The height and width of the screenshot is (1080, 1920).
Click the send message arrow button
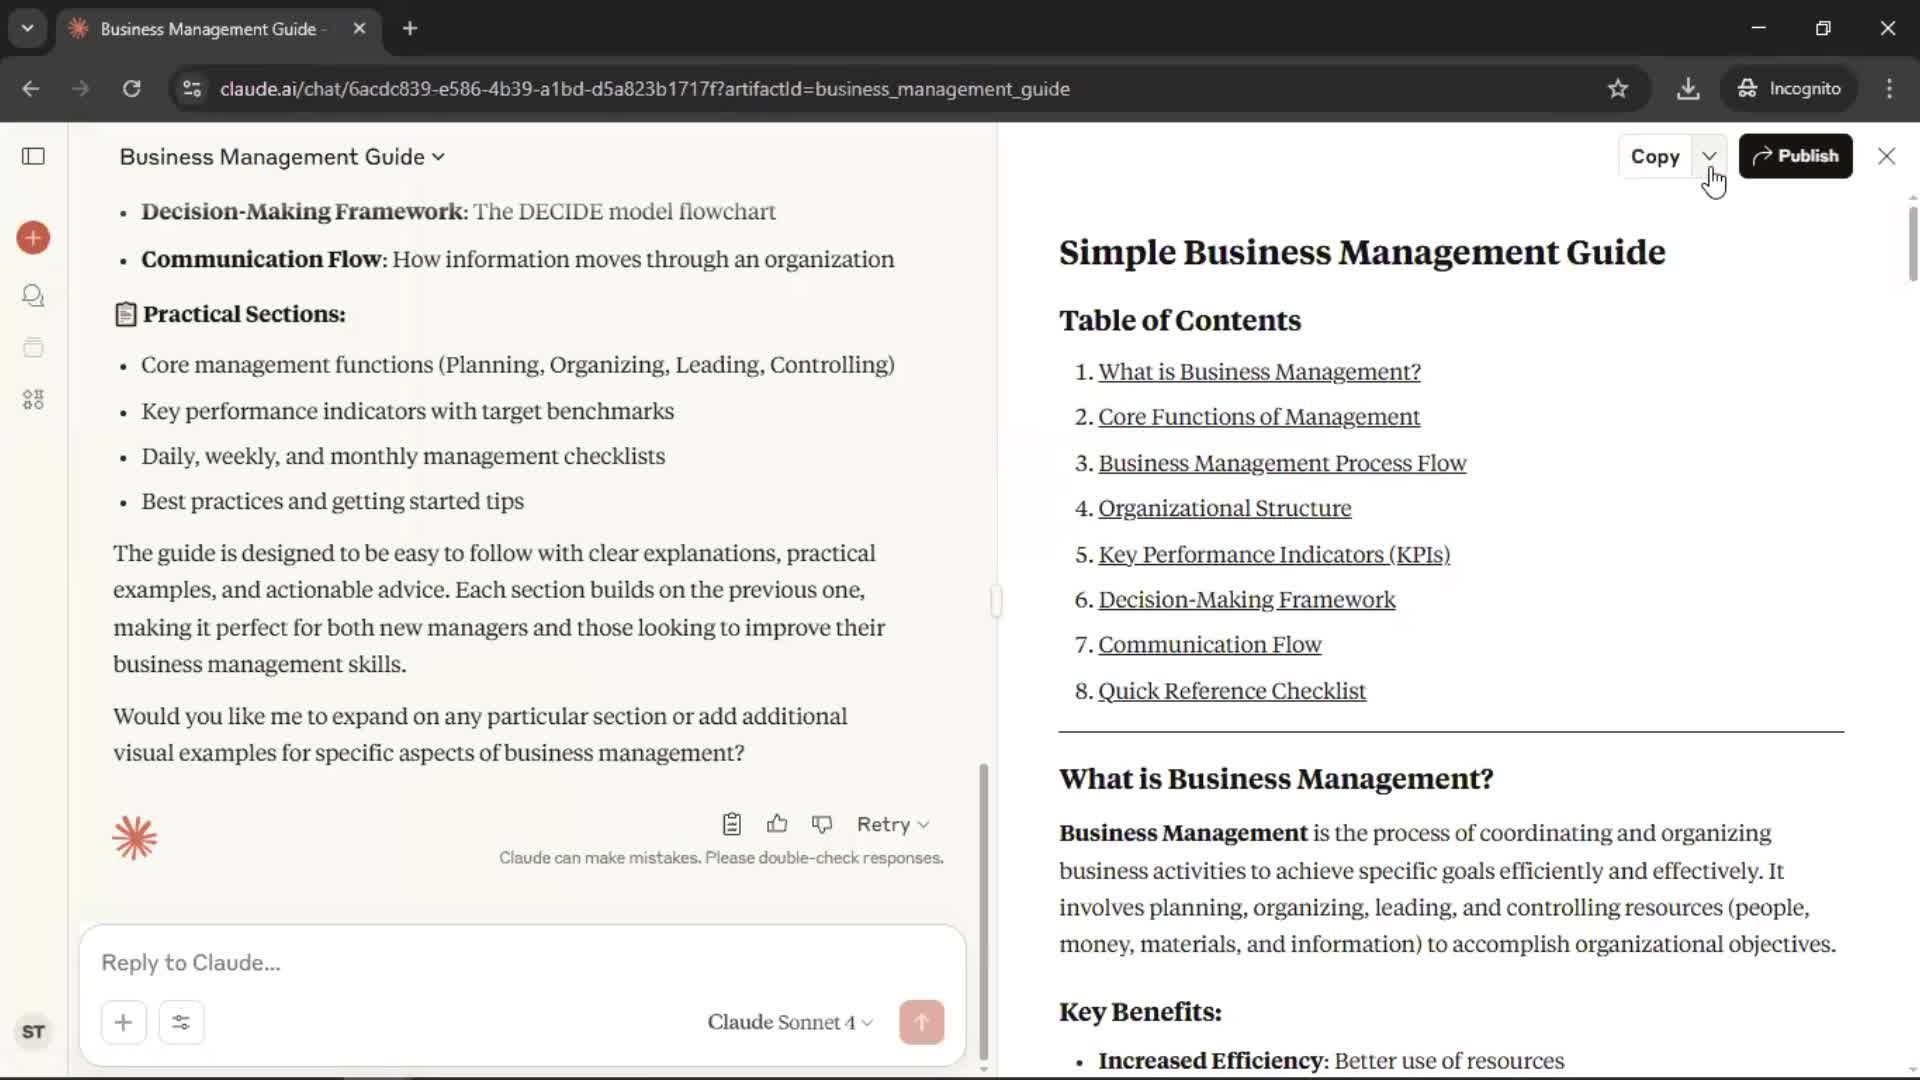921,1022
